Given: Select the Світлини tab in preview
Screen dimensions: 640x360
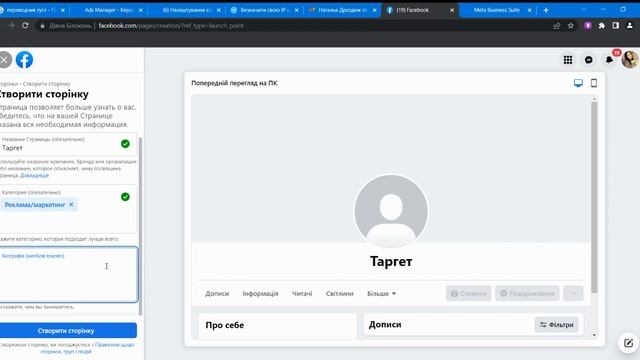Looking at the screenshot, I should 340,293.
